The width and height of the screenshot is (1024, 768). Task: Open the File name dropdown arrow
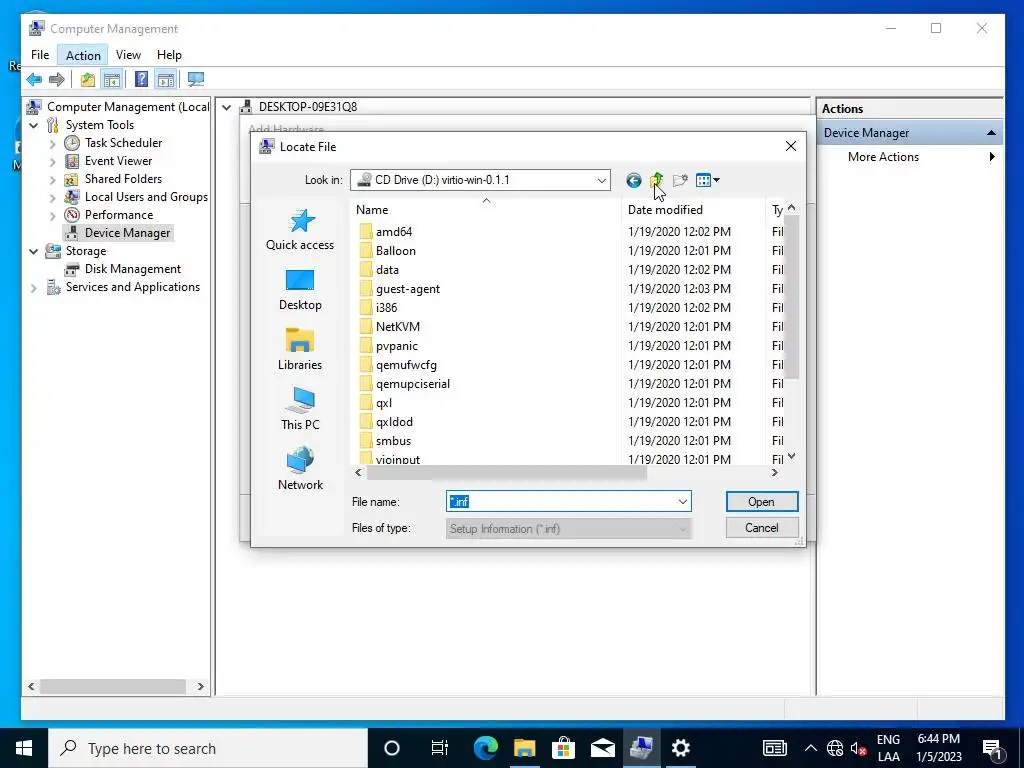click(682, 502)
